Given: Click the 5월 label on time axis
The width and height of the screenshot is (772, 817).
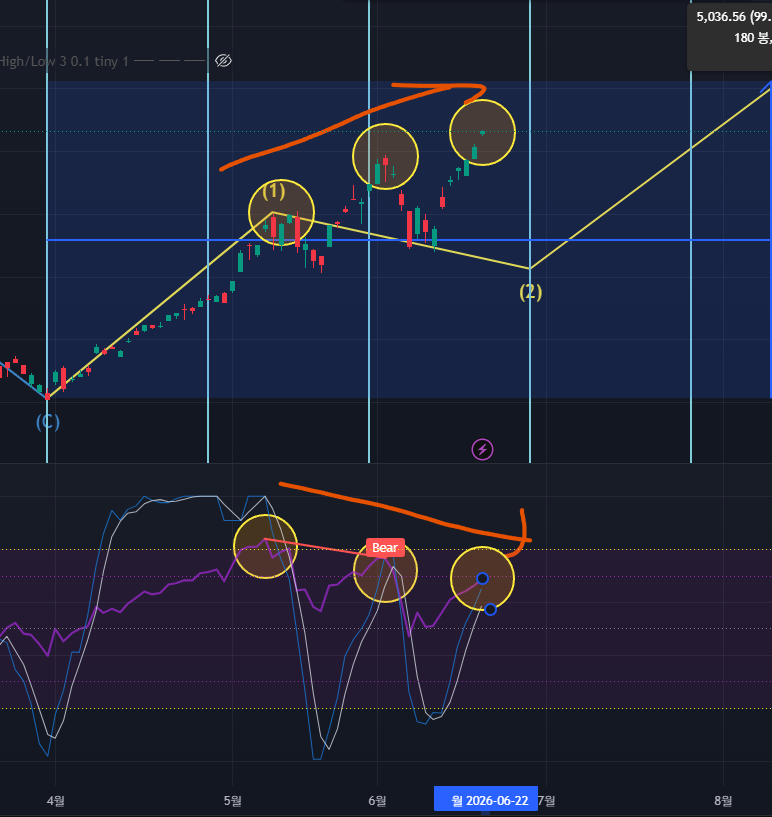Looking at the screenshot, I should [232, 800].
